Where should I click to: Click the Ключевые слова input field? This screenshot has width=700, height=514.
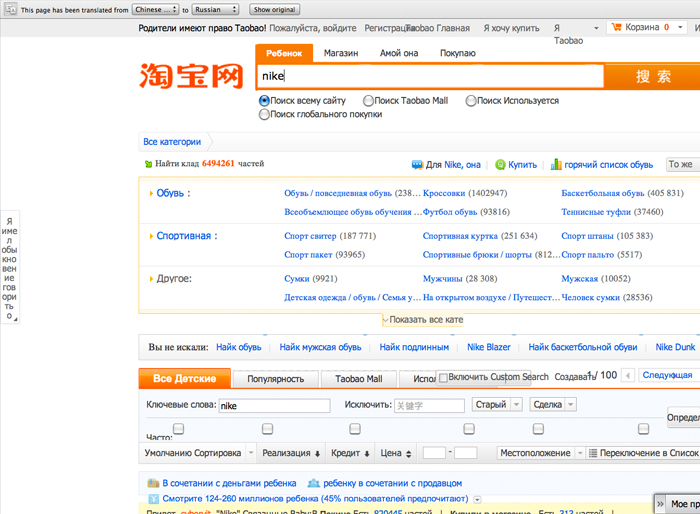point(274,405)
